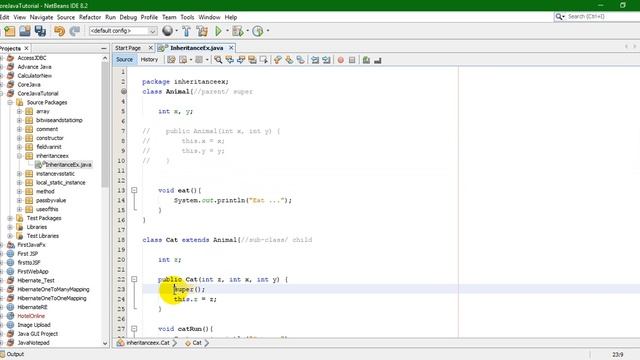Click the Next Bookmark editor icon
The image size is (640, 360).
tap(289, 60)
